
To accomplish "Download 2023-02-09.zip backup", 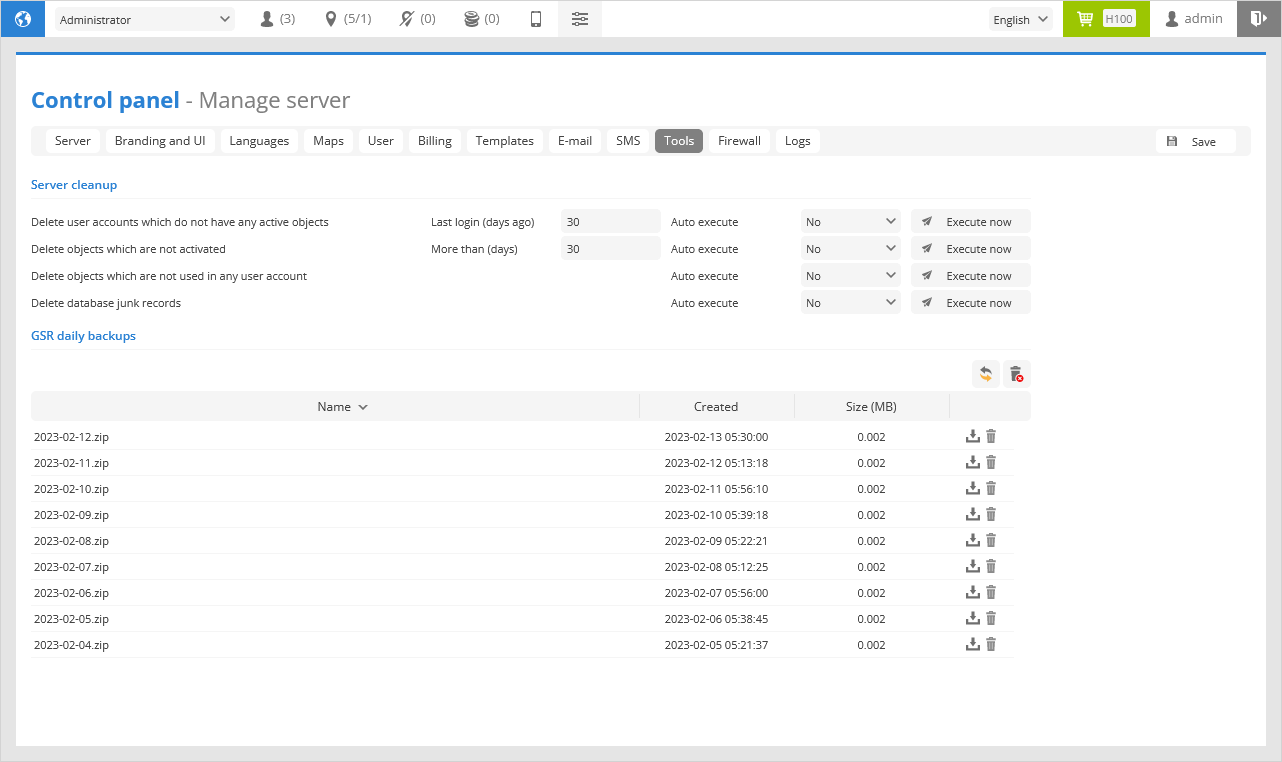I will click(x=972, y=514).
